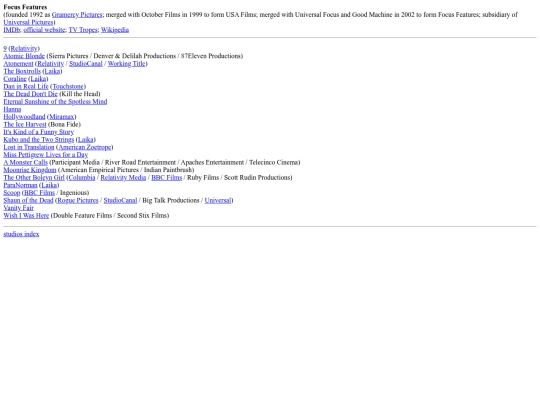Viewport: 540px width, 405px height.
Task: Open the Gramercy Pictures link
Action: coord(77,15)
